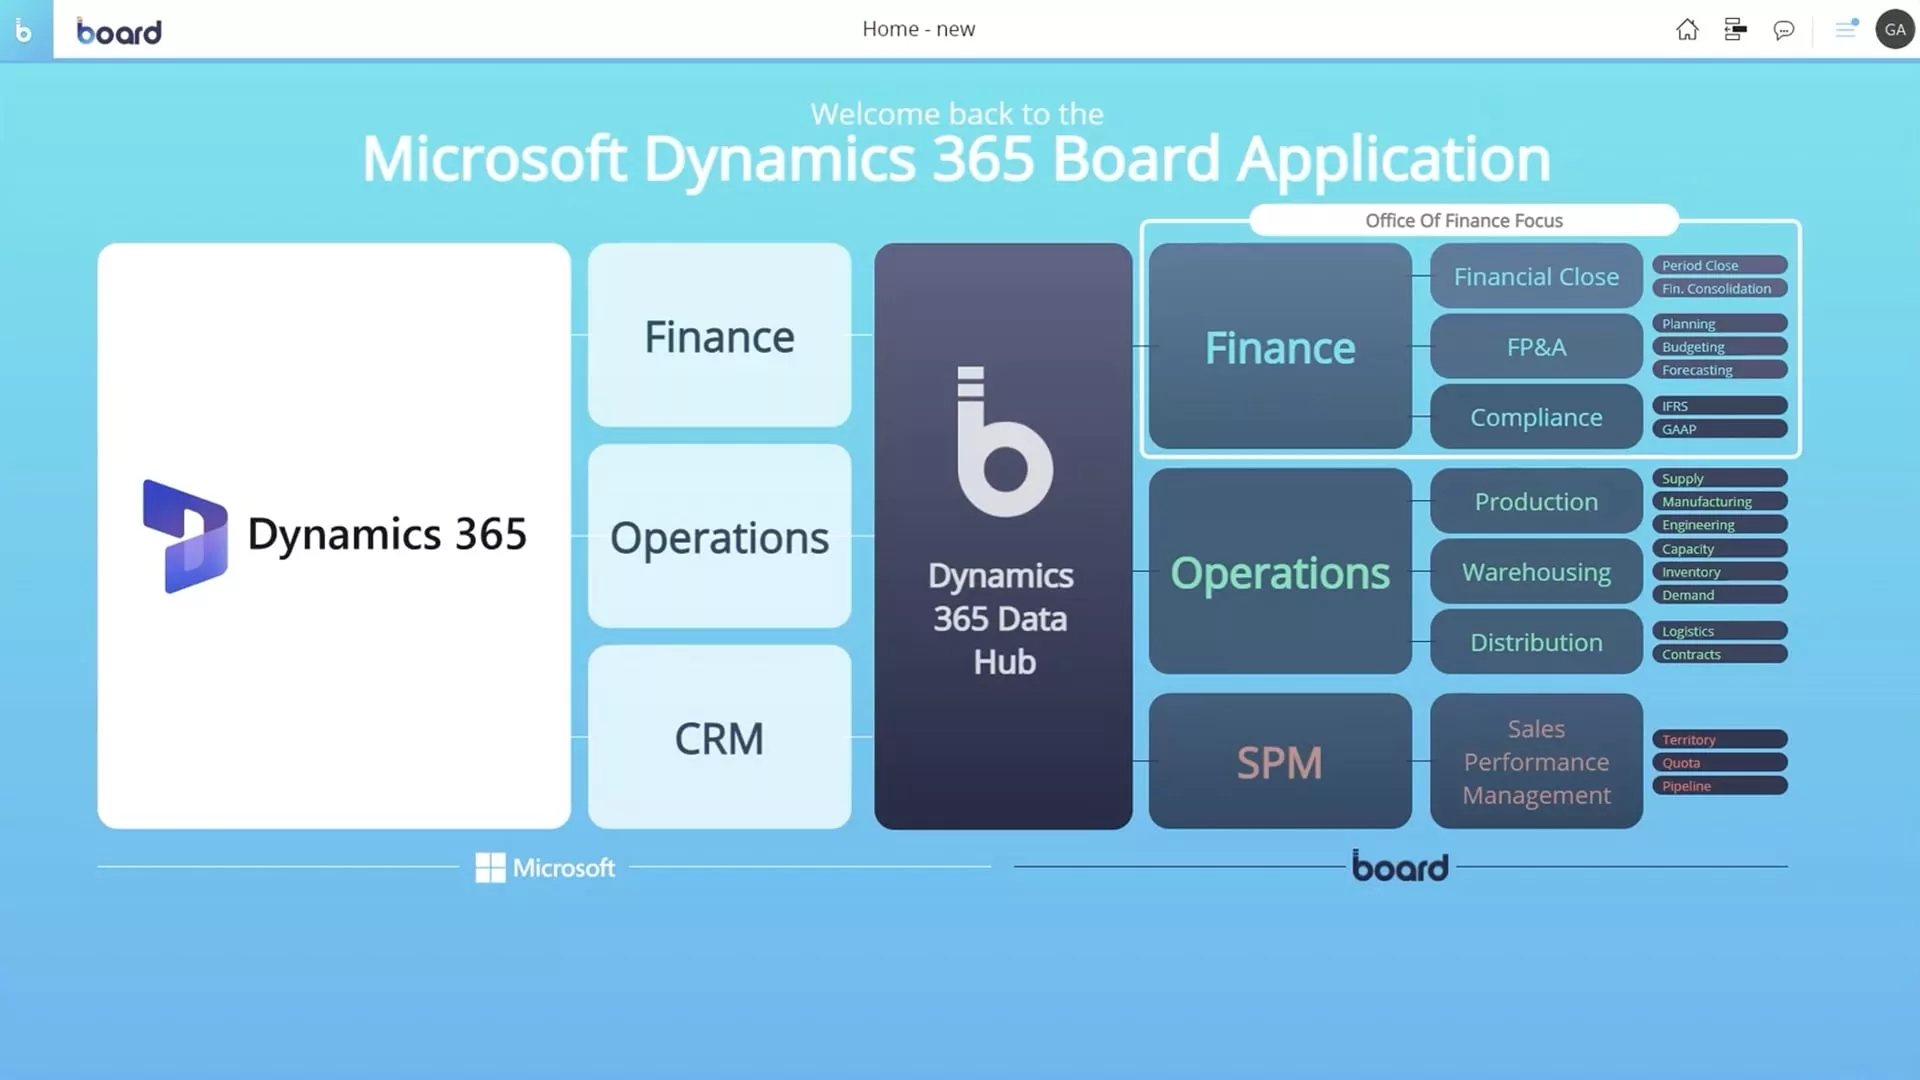Click the GAAP pill
The height and width of the screenshot is (1080, 1920).
pos(1719,428)
